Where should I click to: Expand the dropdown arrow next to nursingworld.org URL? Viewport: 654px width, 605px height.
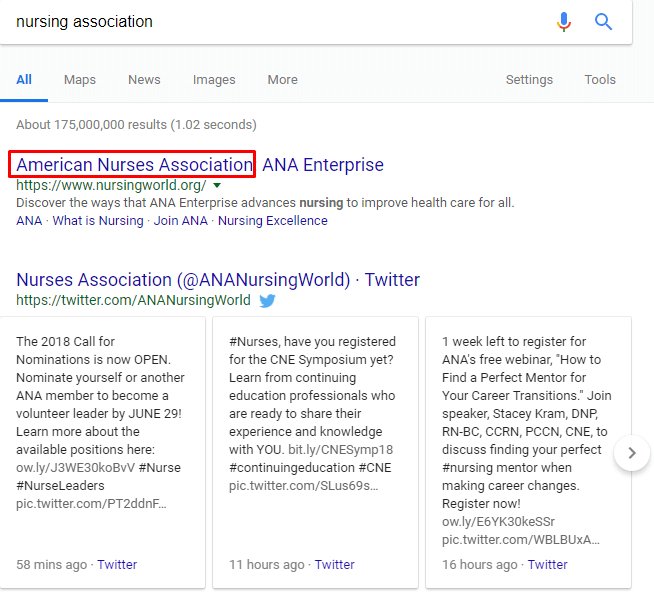coord(217,185)
